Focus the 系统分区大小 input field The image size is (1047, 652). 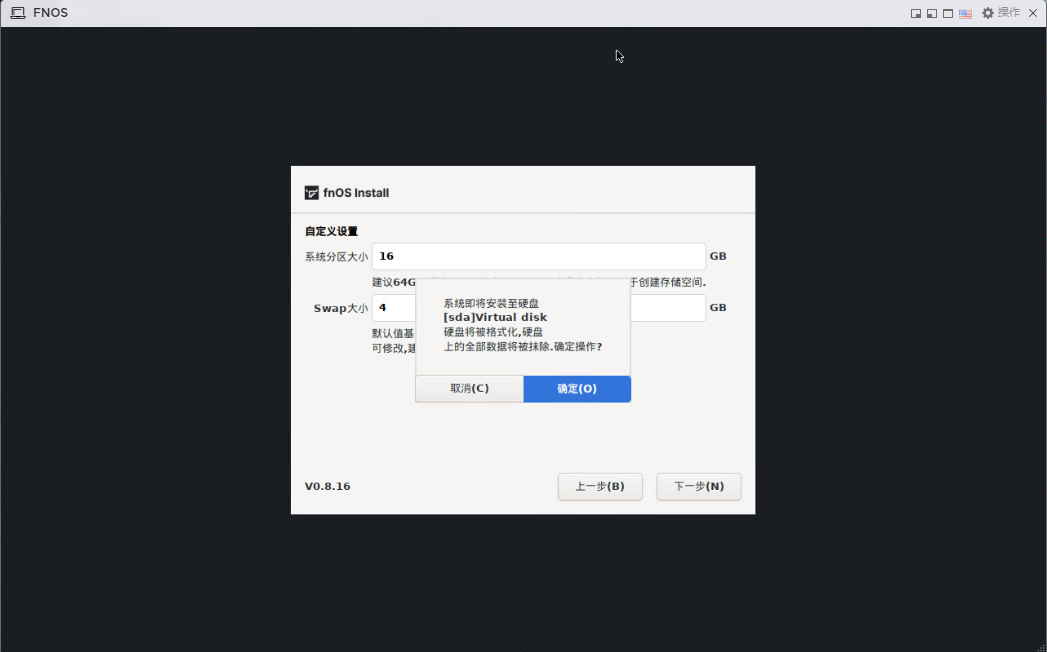(x=538, y=257)
